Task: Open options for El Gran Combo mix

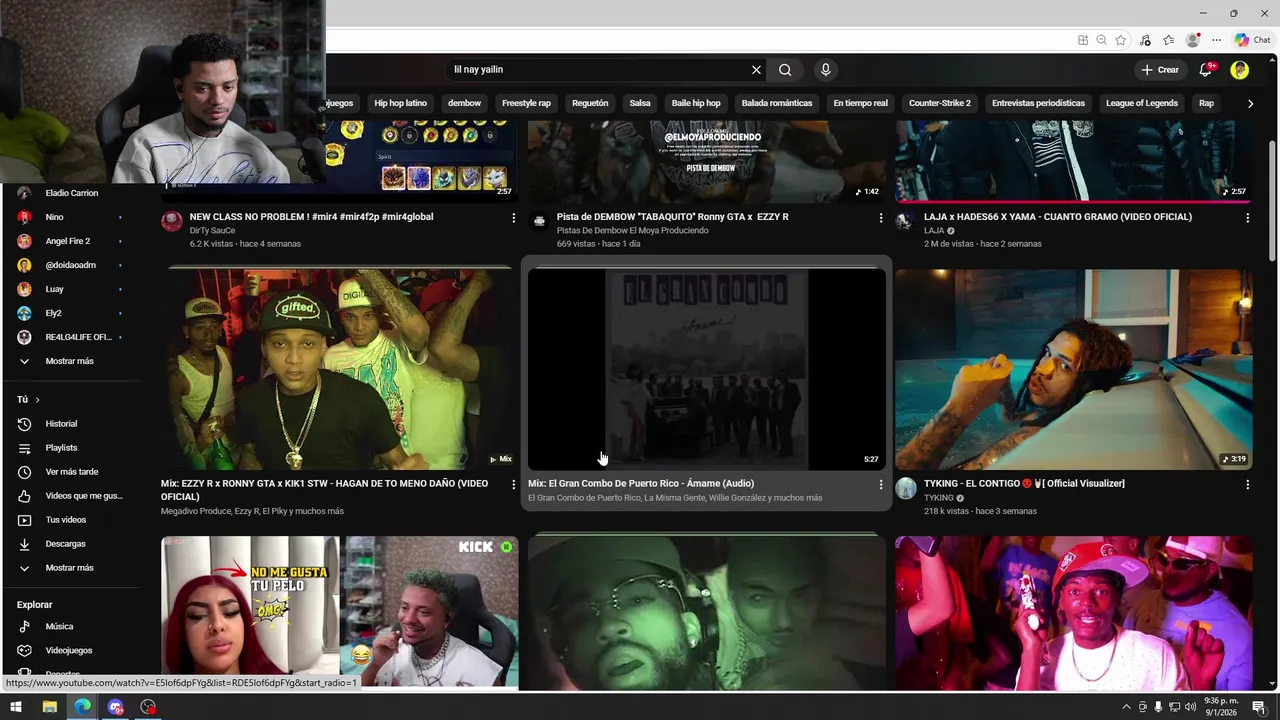Action: (x=881, y=485)
